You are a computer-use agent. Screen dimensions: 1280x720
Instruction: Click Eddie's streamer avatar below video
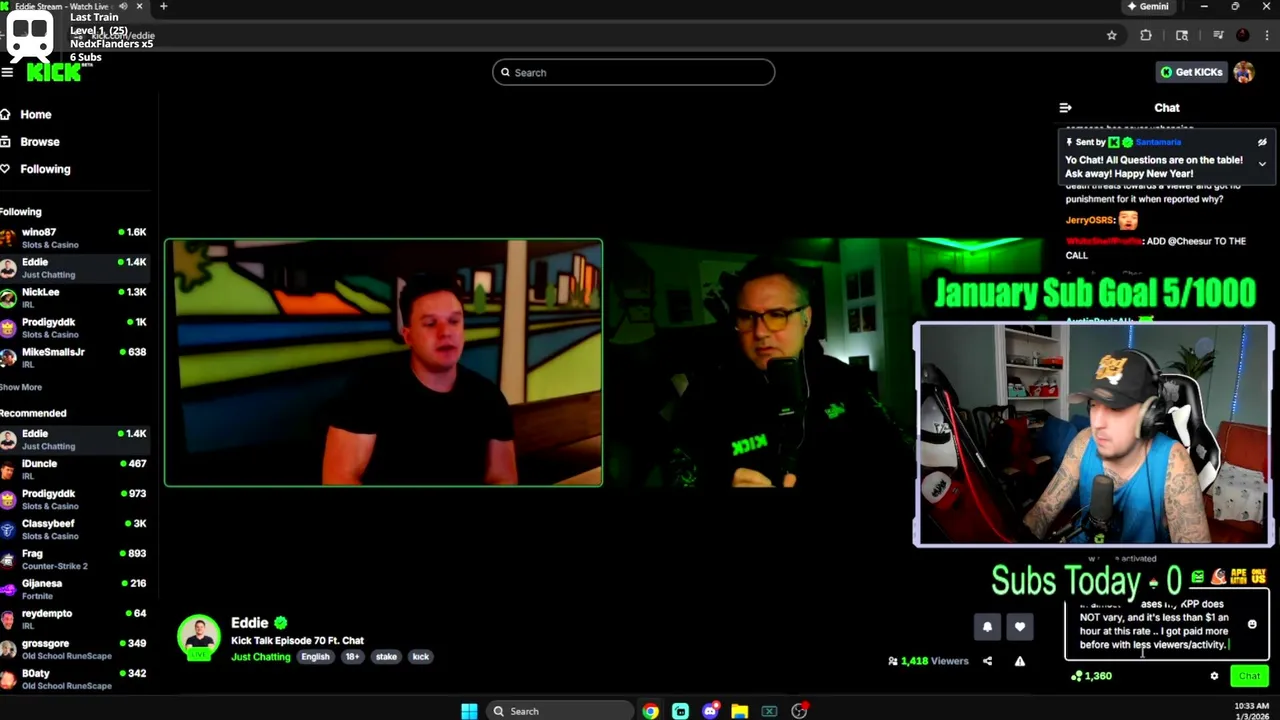tap(199, 637)
